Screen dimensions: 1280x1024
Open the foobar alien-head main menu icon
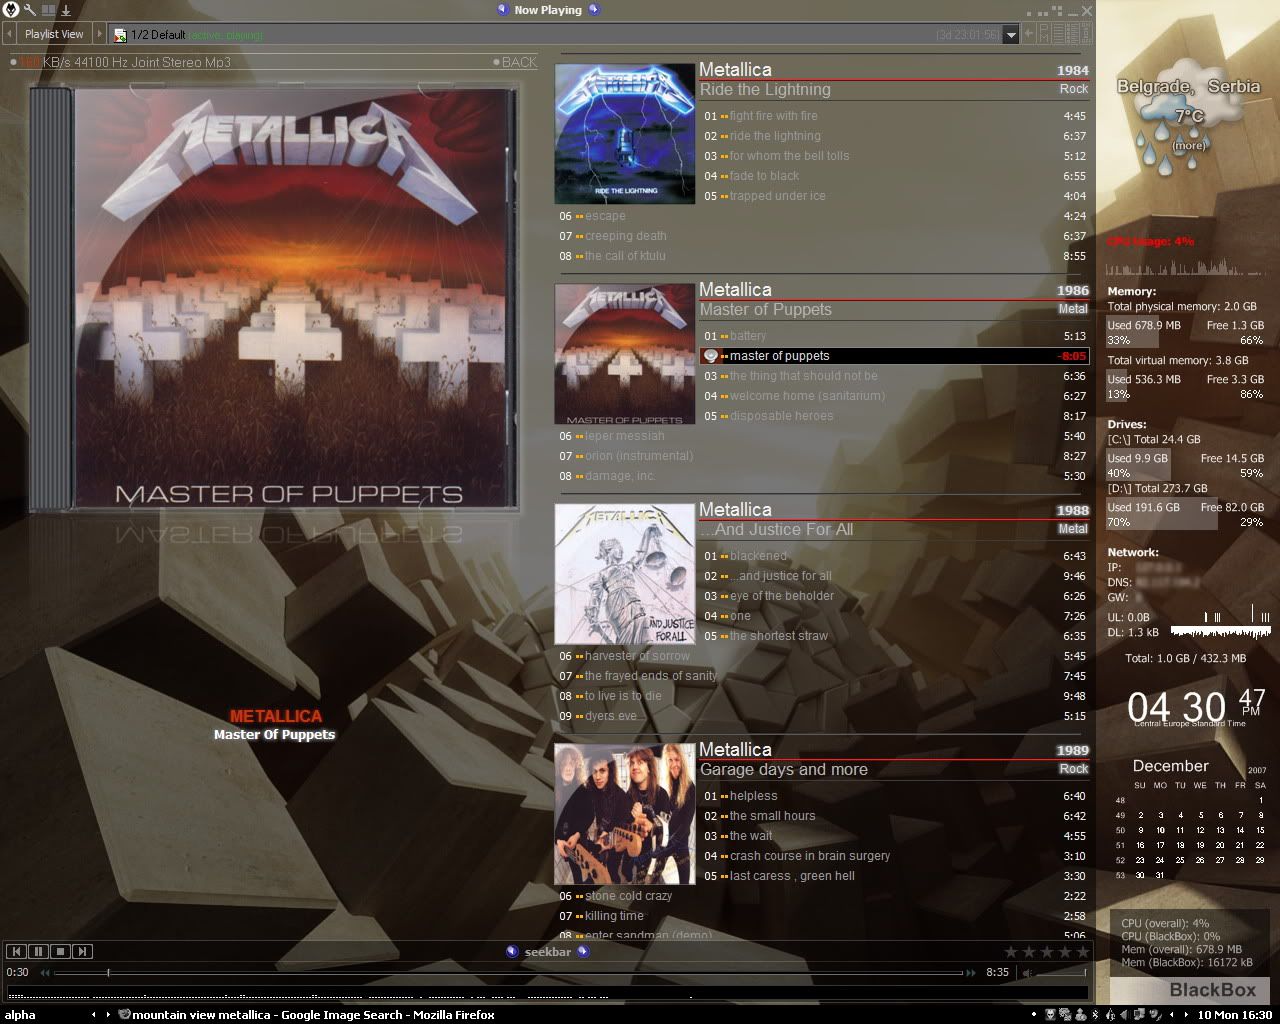(x=10, y=10)
